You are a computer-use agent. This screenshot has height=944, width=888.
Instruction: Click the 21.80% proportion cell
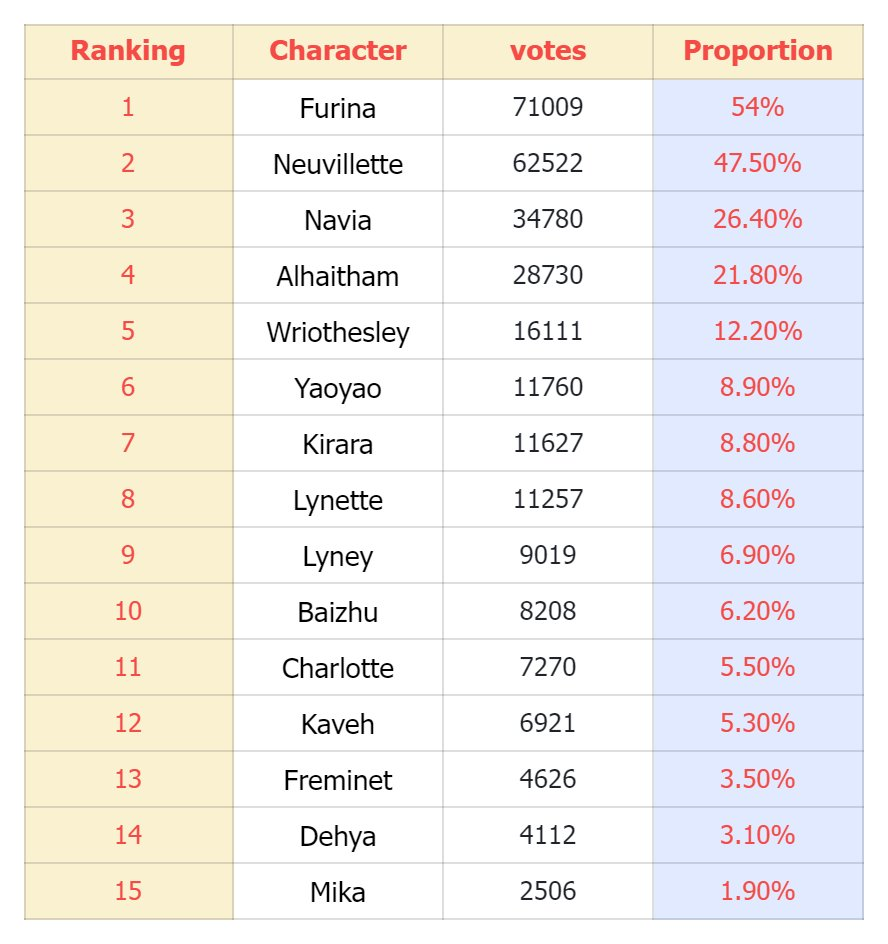(x=758, y=275)
